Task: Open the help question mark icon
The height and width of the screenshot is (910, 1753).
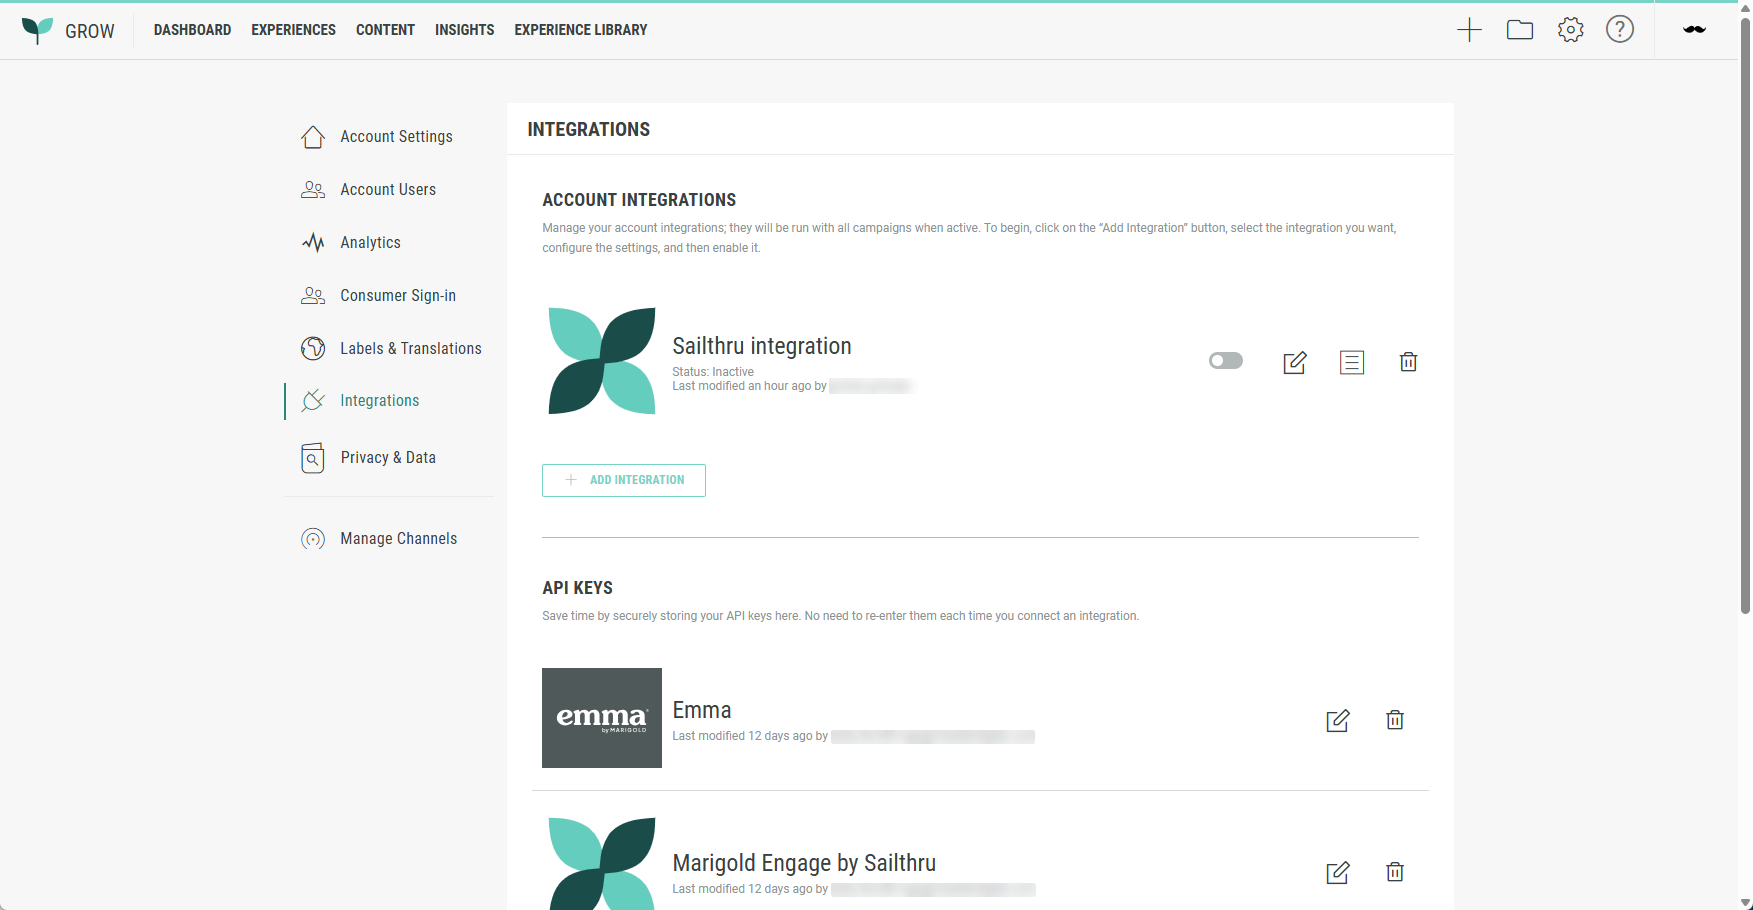Action: pos(1619,30)
